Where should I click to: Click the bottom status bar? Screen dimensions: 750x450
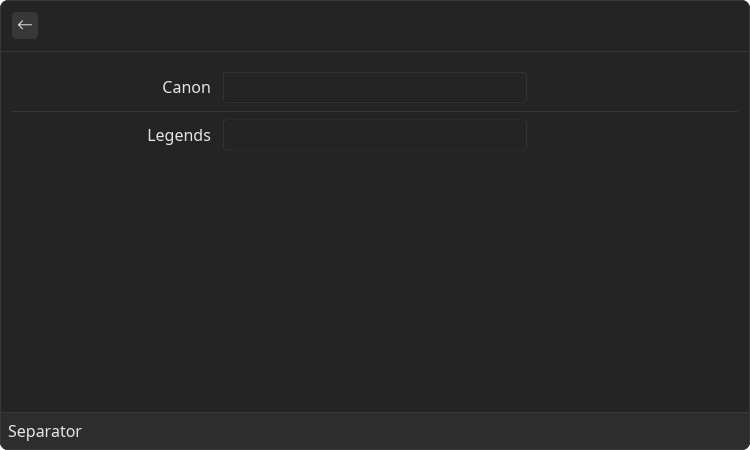[x=375, y=431]
